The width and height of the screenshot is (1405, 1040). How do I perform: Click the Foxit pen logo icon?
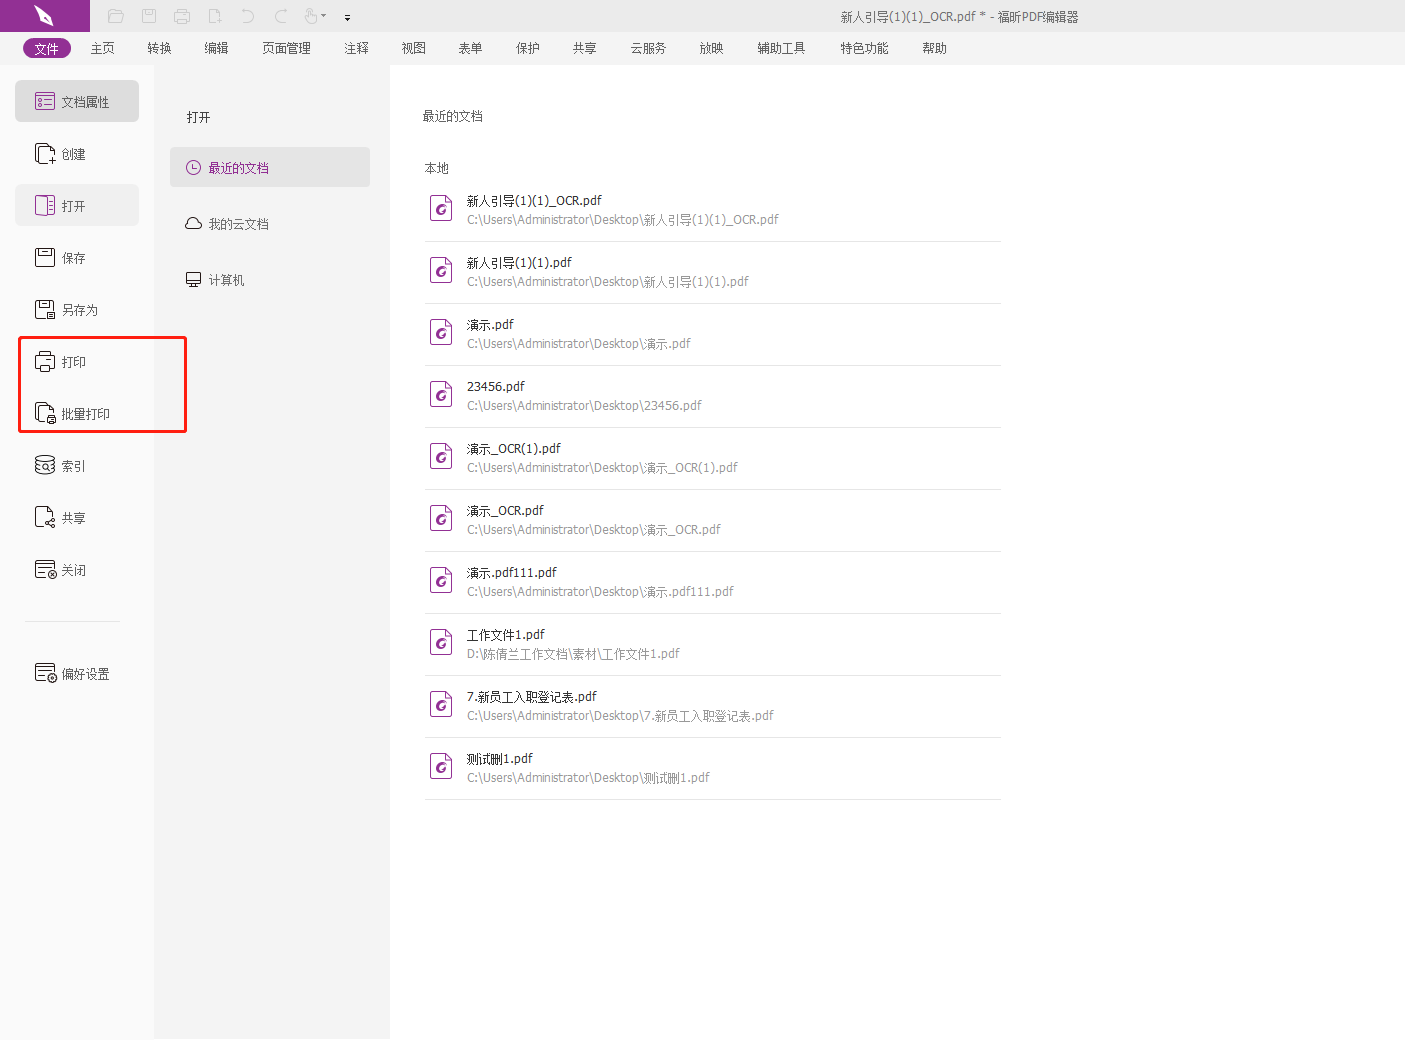click(x=44, y=16)
